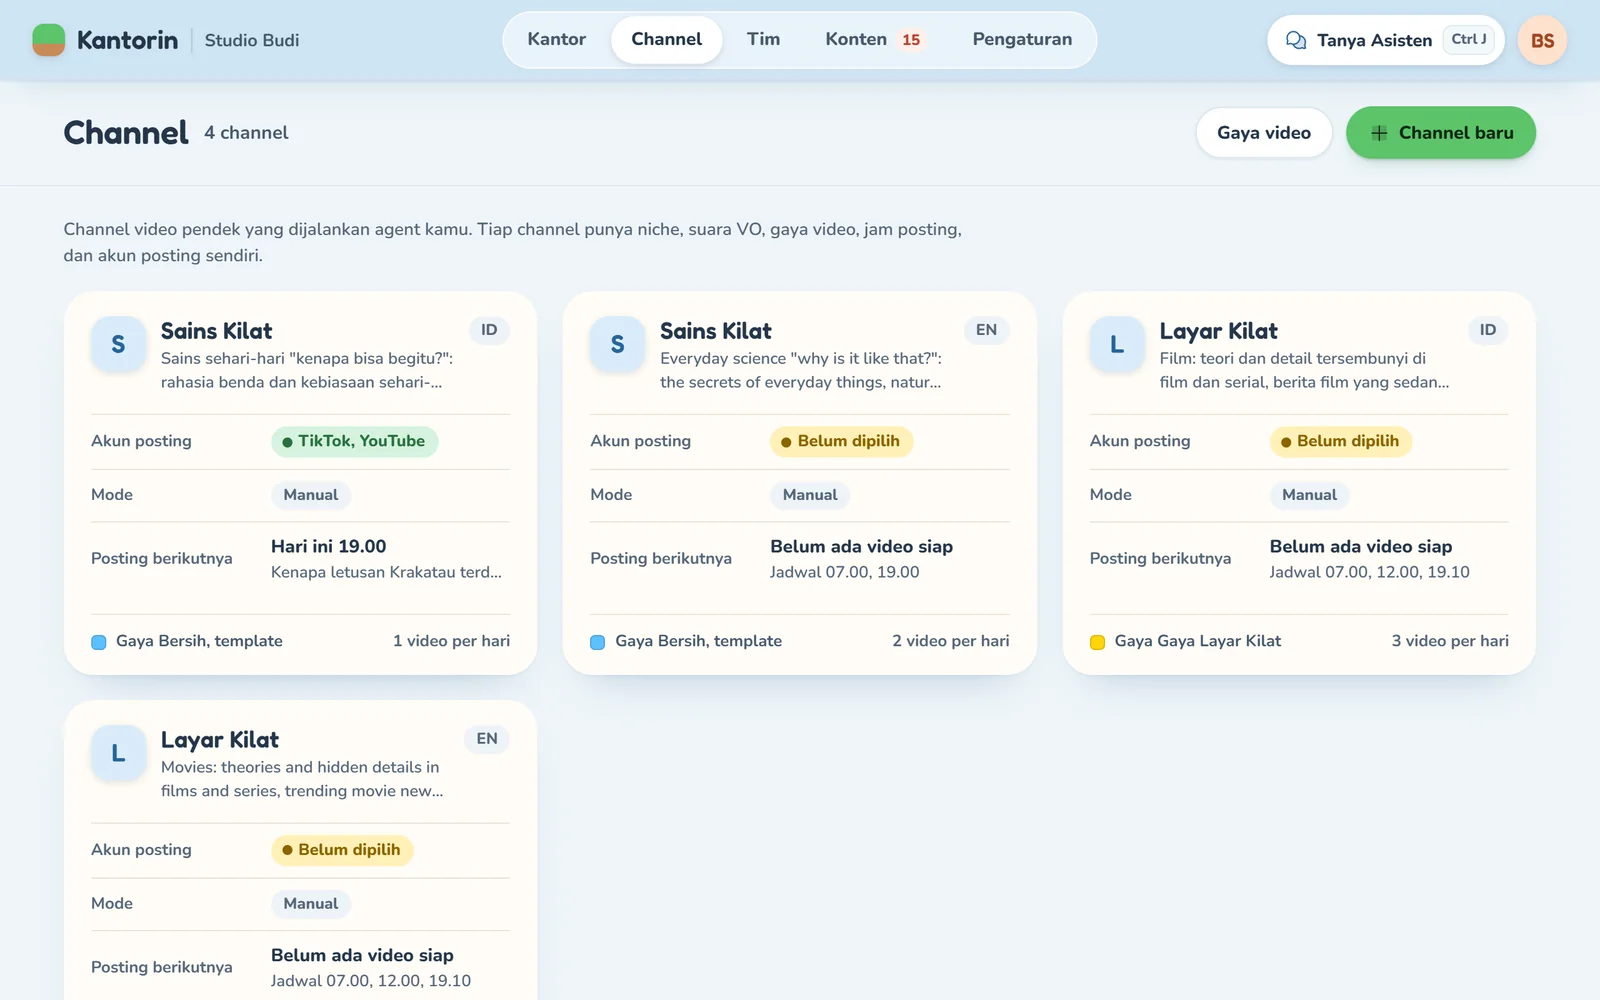Viewport: 1600px width, 1000px height.
Task: Click the EN language badge on Sains Kilat
Action: click(986, 330)
